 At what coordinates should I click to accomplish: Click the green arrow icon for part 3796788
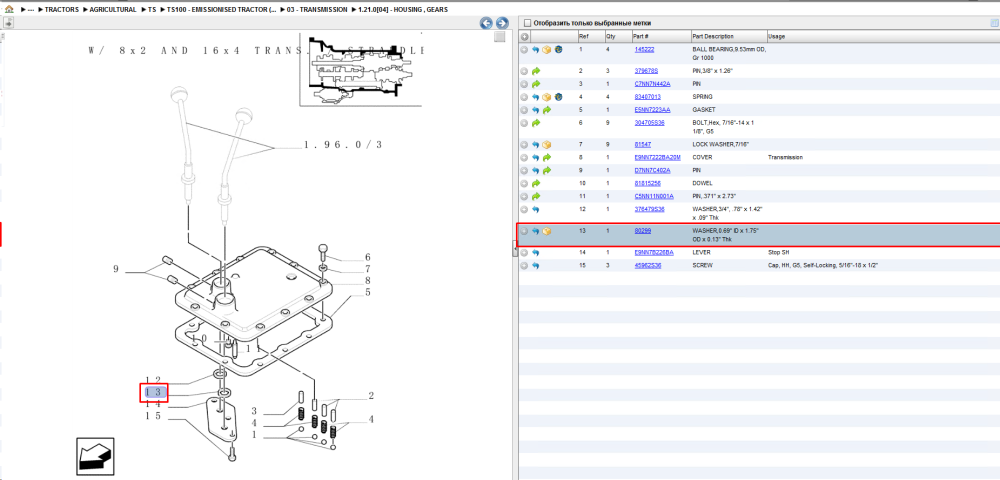tap(536, 71)
